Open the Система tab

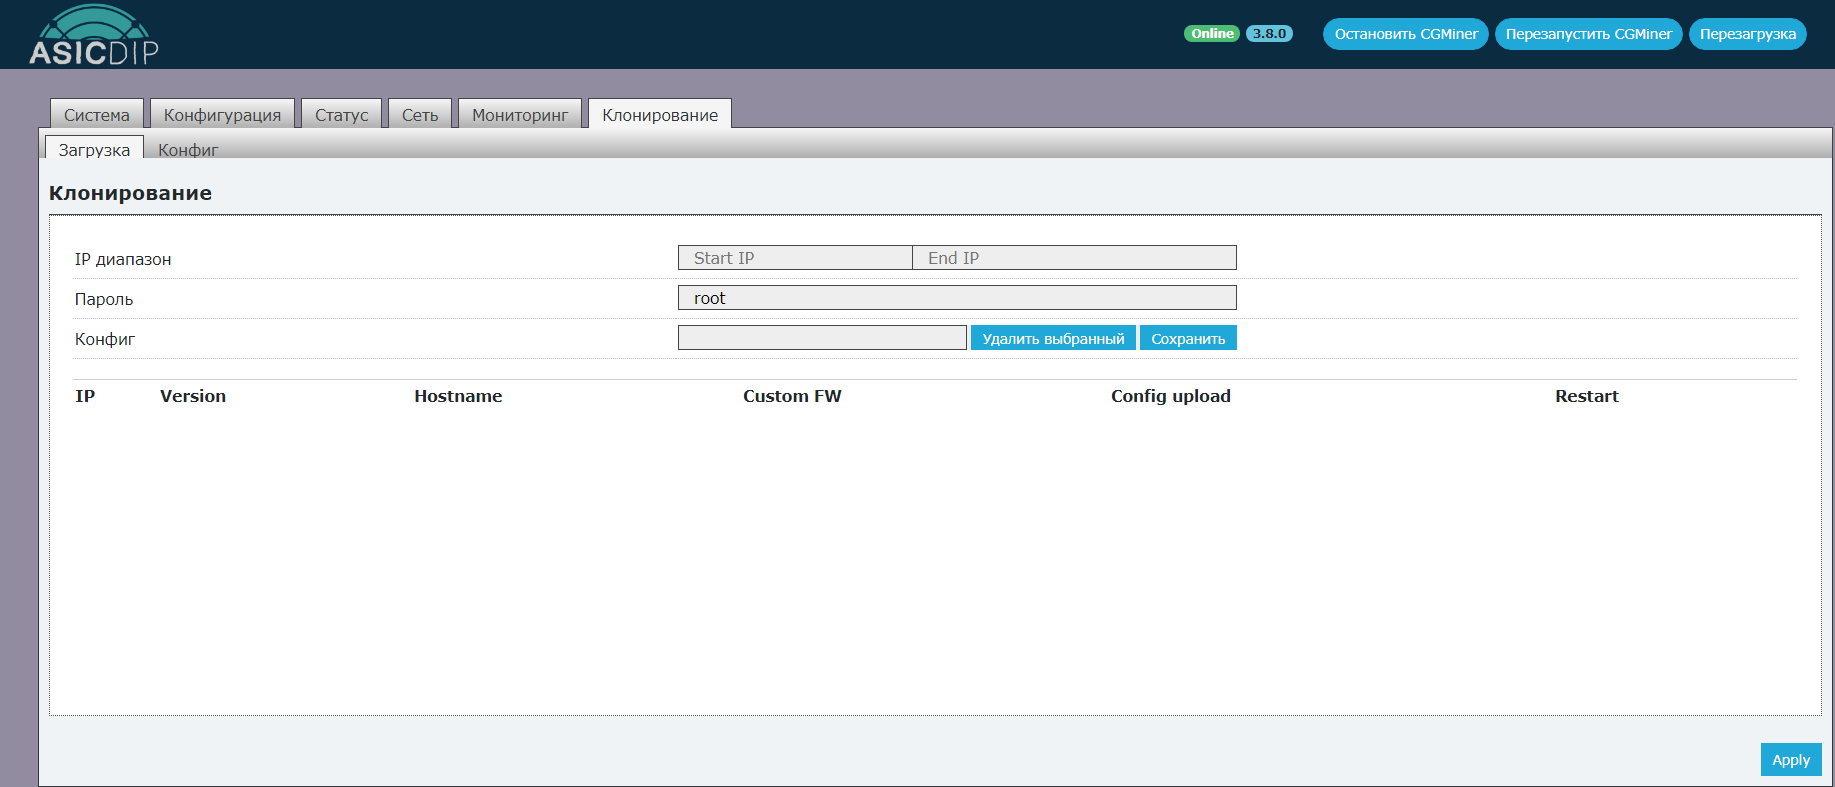point(97,114)
